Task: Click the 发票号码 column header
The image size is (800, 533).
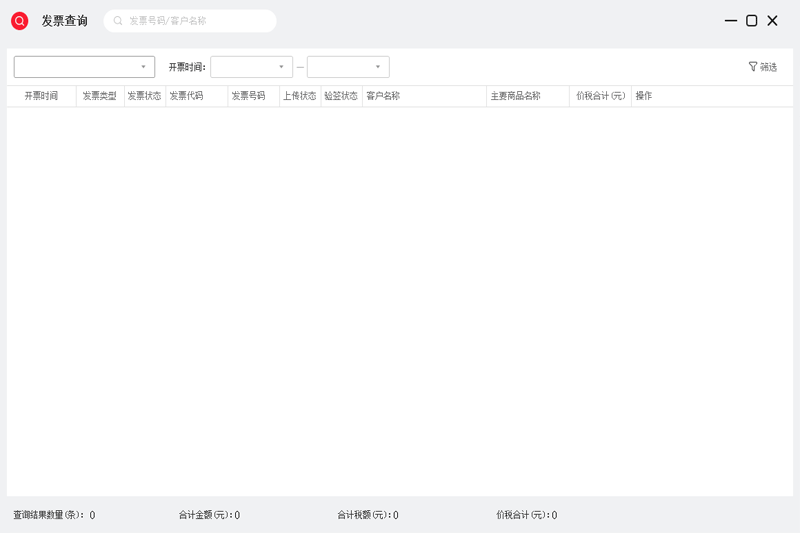Action: tap(254, 96)
